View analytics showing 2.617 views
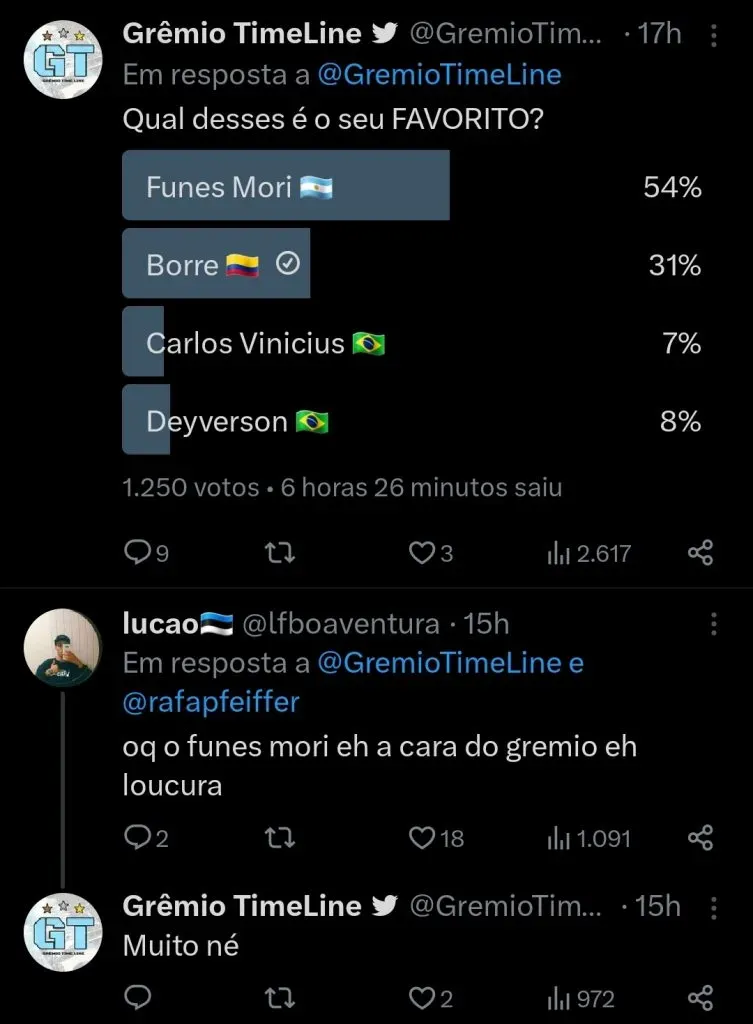 click(589, 552)
